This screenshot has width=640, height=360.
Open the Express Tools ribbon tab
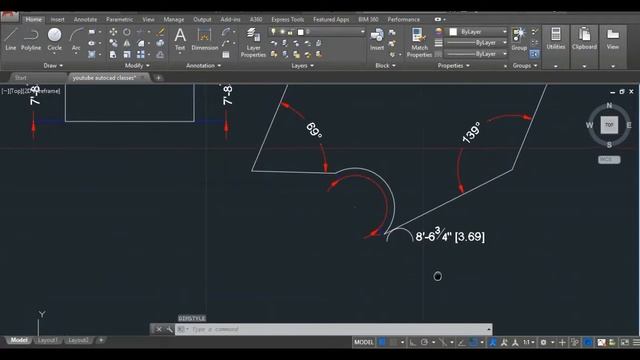coord(287,19)
